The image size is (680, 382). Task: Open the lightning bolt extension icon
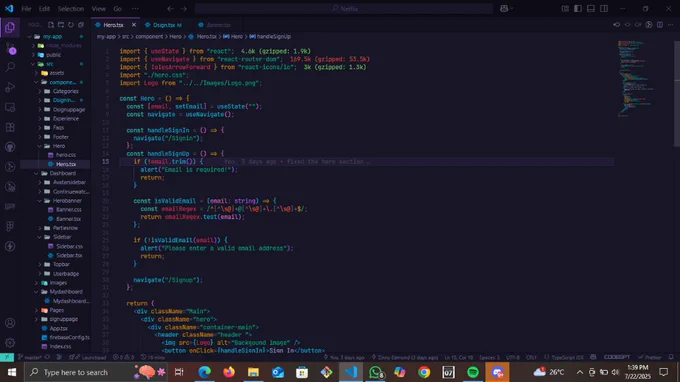[10, 246]
